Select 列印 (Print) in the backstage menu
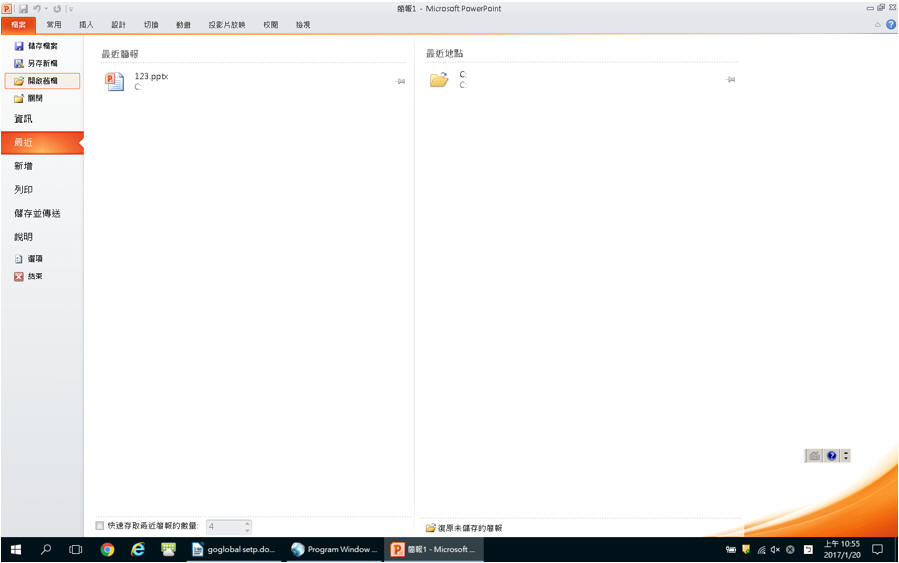Viewport: 899px width, 563px height. pyautogui.click(x=23, y=189)
